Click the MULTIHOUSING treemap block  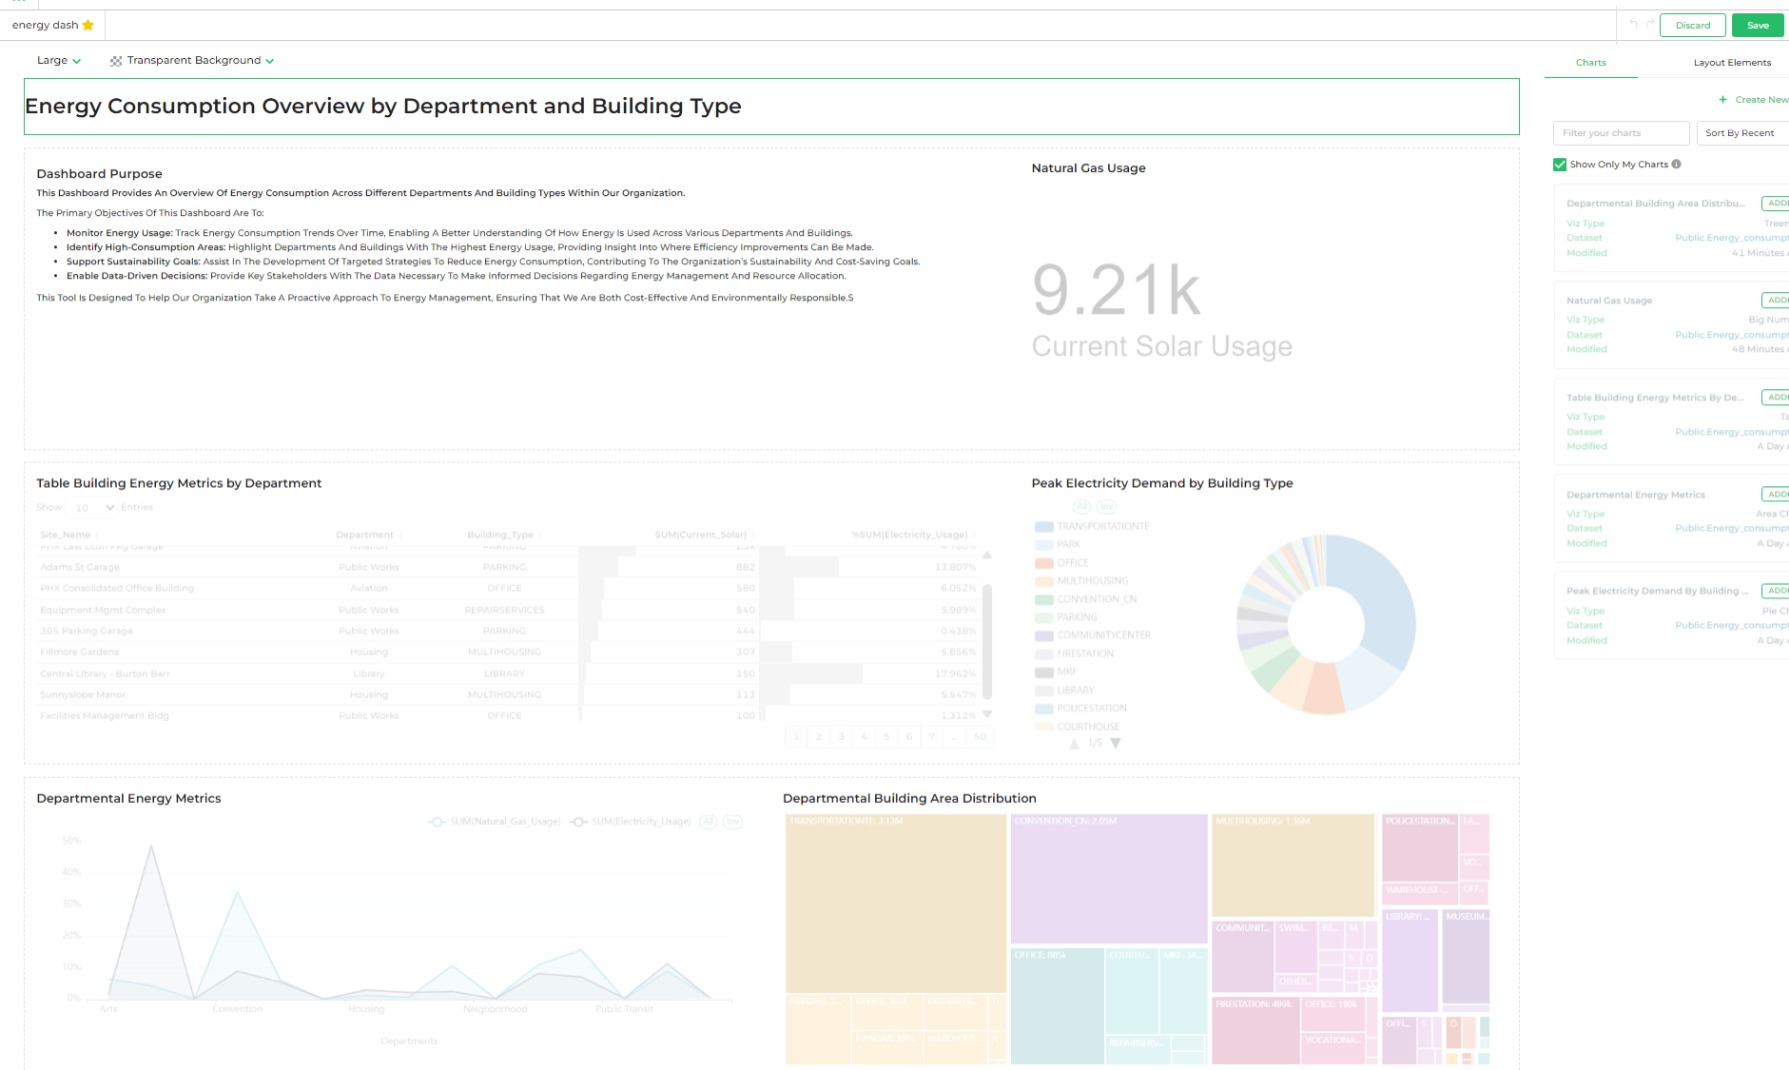click(x=1292, y=865)
